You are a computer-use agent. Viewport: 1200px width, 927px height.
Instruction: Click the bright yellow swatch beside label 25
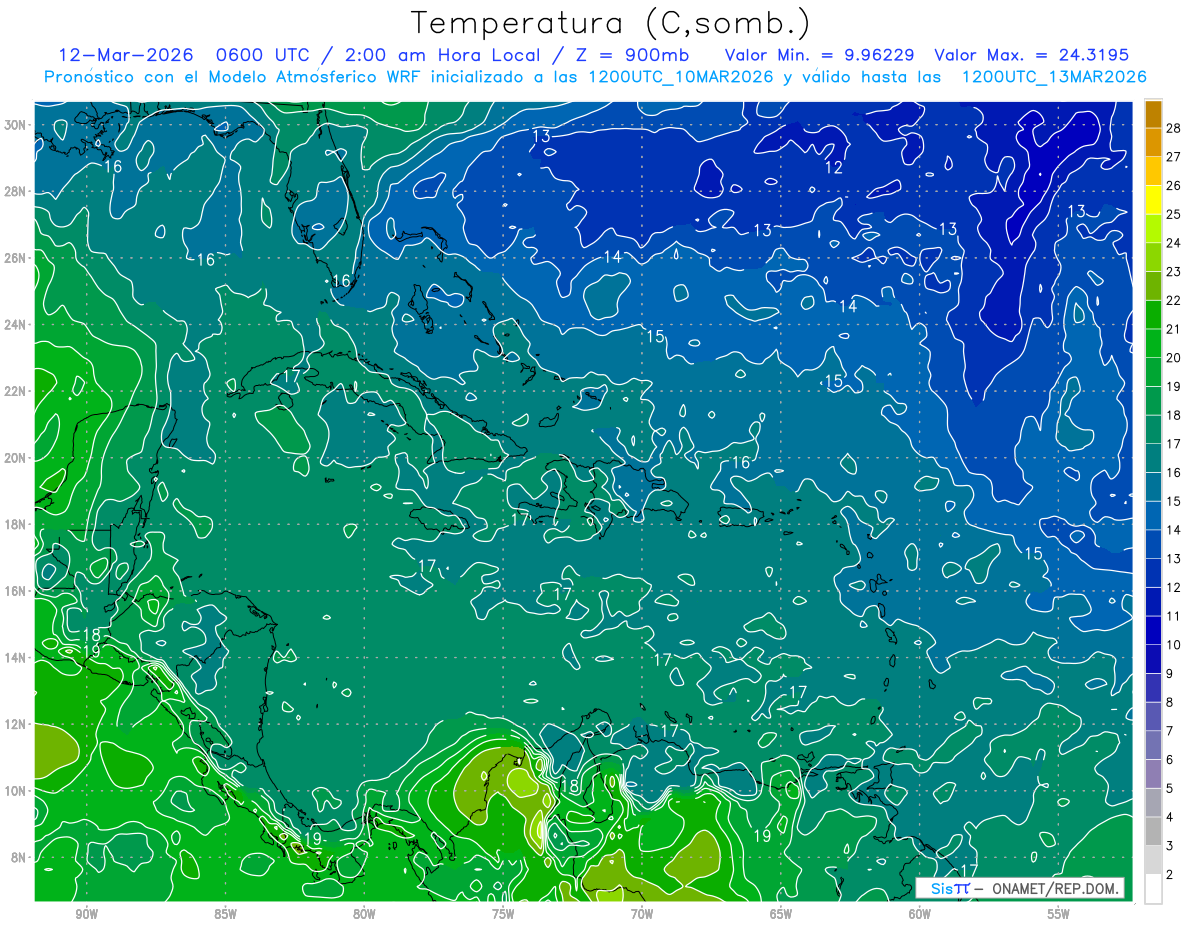(x=1153, y=200)
